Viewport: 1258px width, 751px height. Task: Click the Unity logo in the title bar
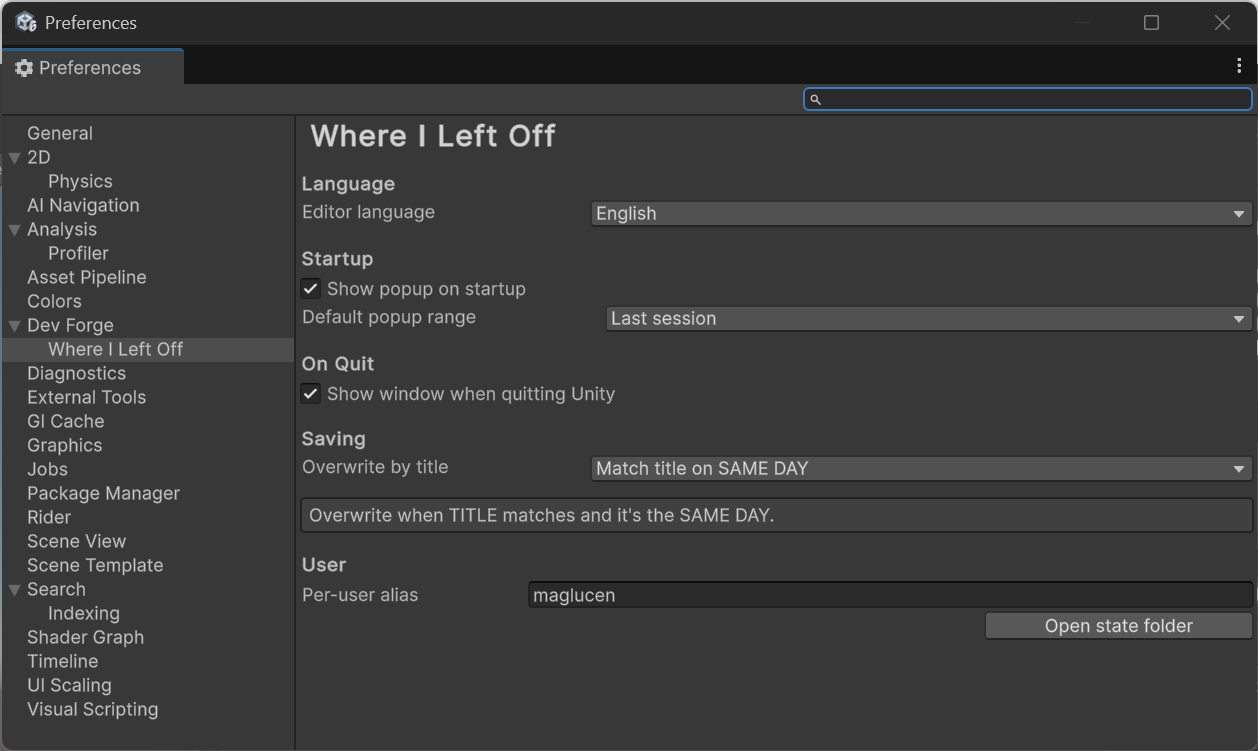pyautogui.click(x=25, y=21)
